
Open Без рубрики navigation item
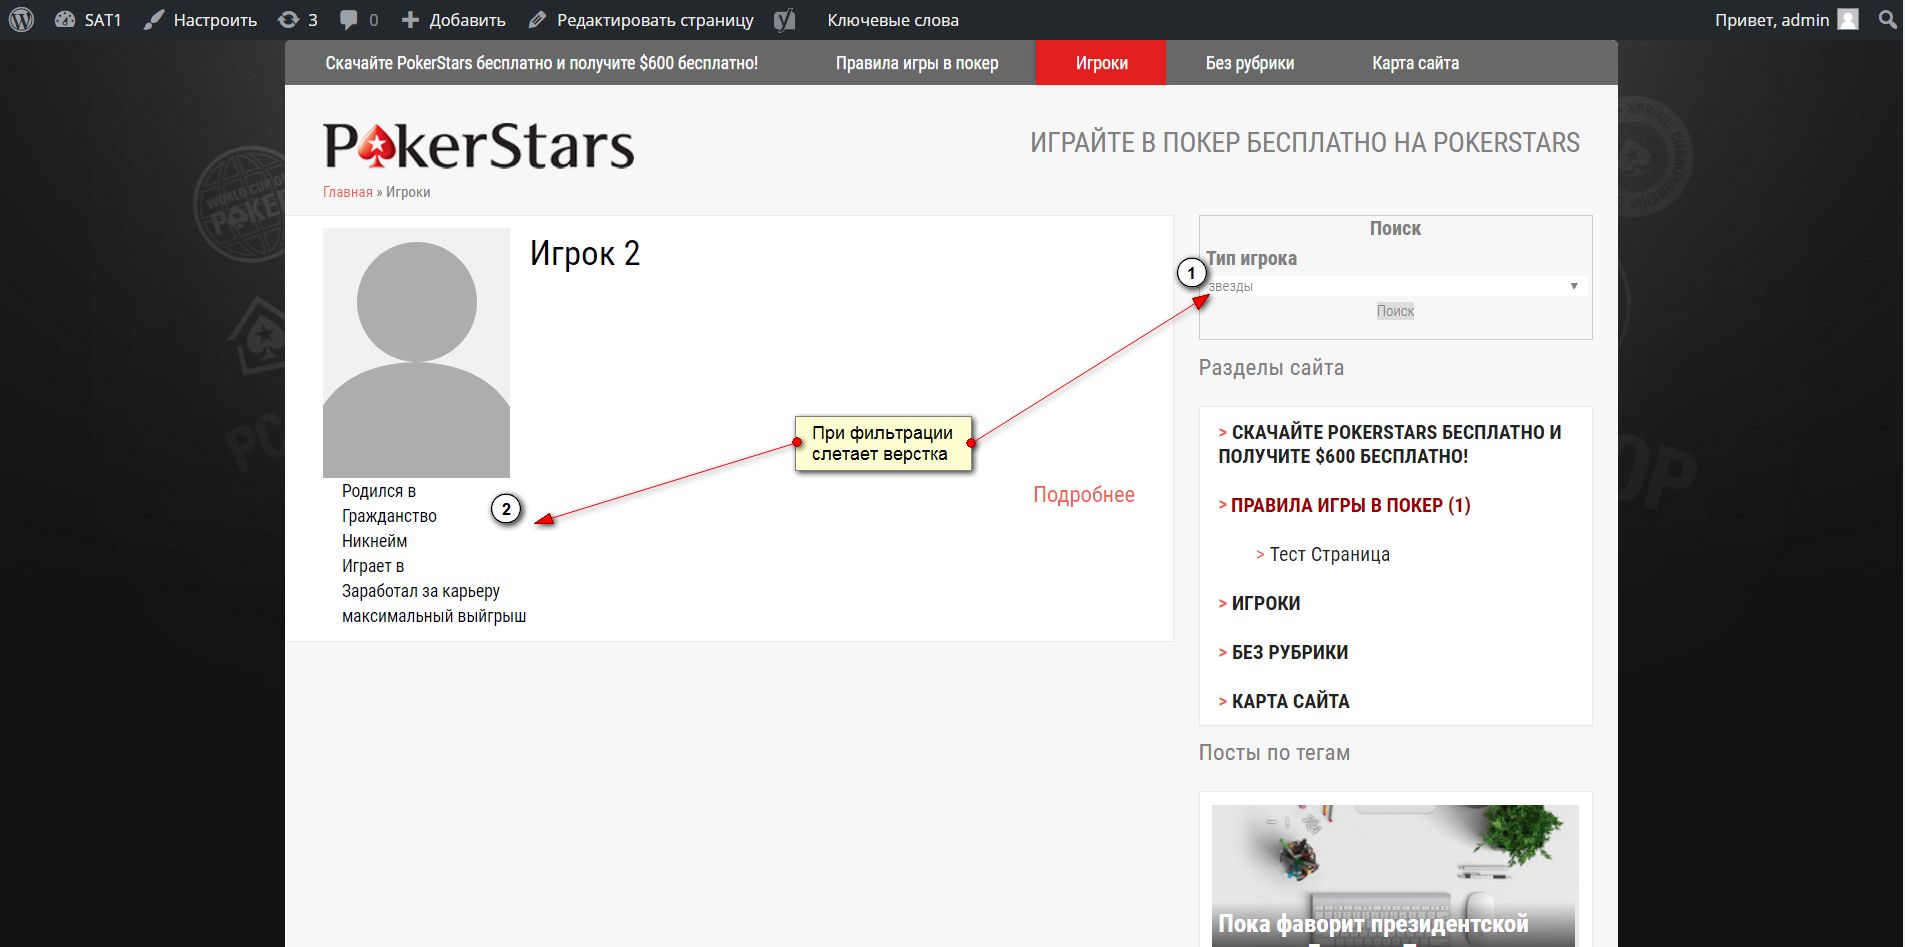1250,63
